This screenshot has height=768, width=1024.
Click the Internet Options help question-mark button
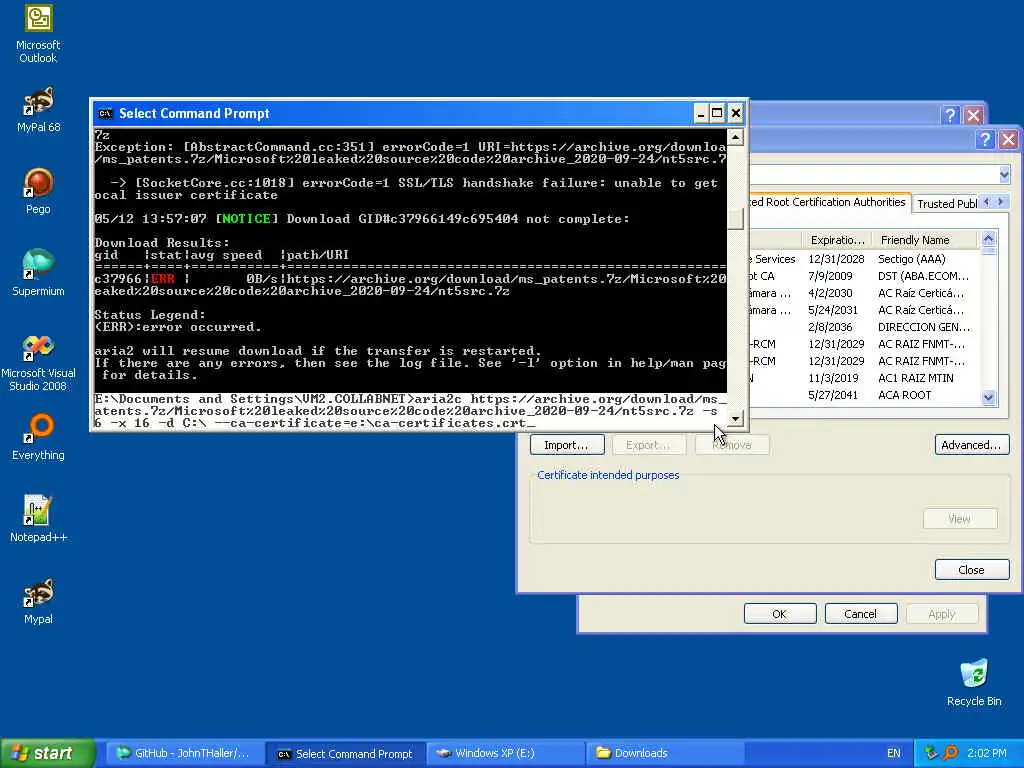[950, 116]
